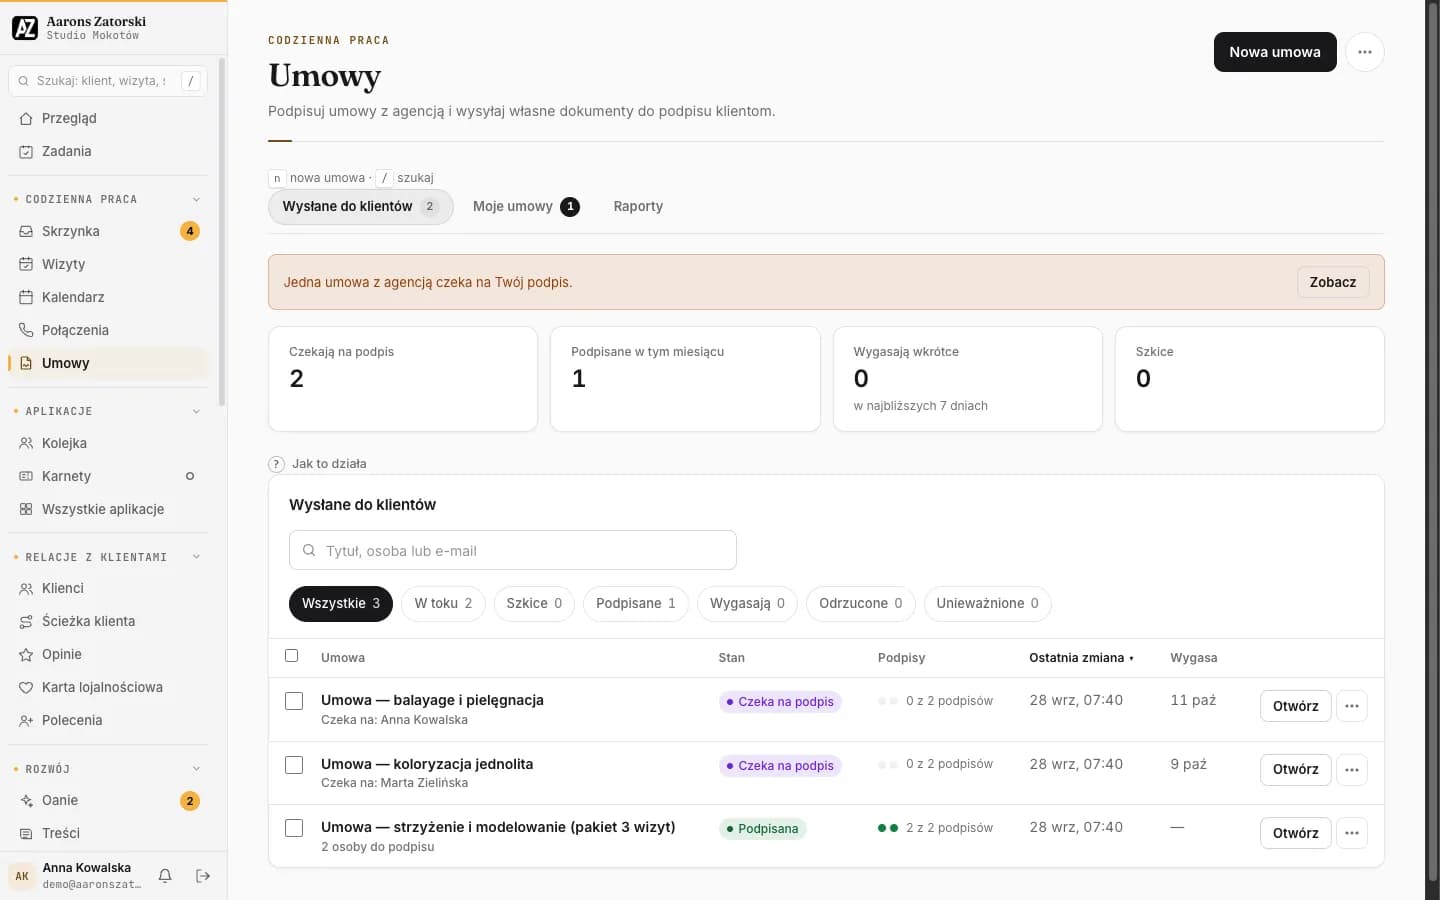This screenshot has width=1440, height=900.
Task: Open the strzyżenie i modelowanie contract with Otwórz
Action: [1296, 833]
